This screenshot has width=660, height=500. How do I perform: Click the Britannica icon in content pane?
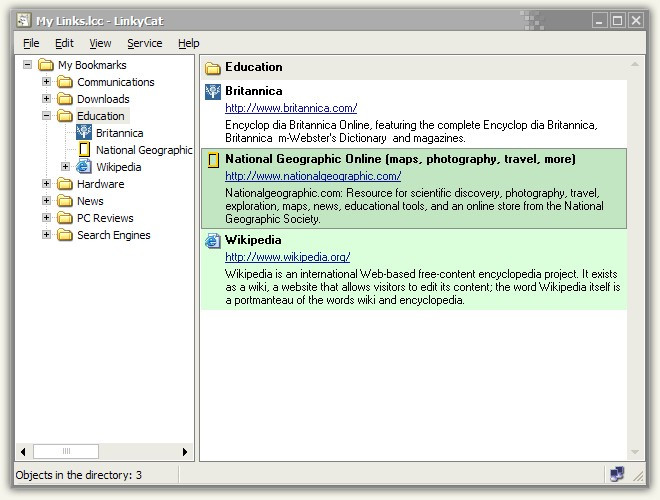pyautogui.click(x=213, y=92)
